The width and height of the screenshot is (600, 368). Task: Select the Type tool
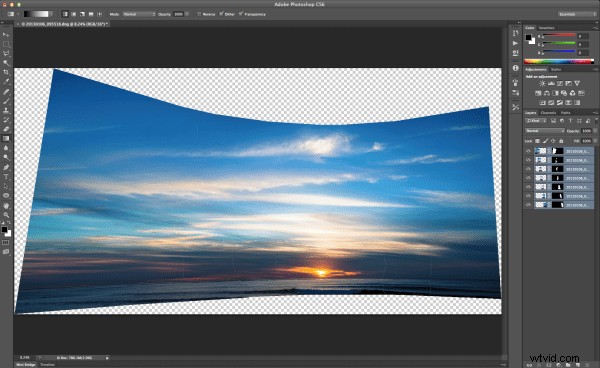[6, 177]
